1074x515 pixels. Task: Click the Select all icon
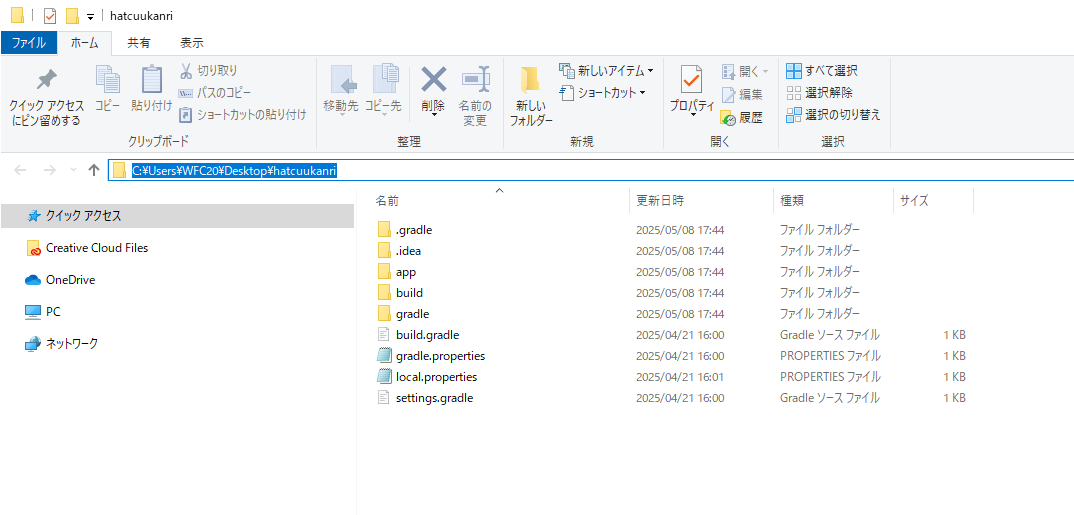point(794,71)
